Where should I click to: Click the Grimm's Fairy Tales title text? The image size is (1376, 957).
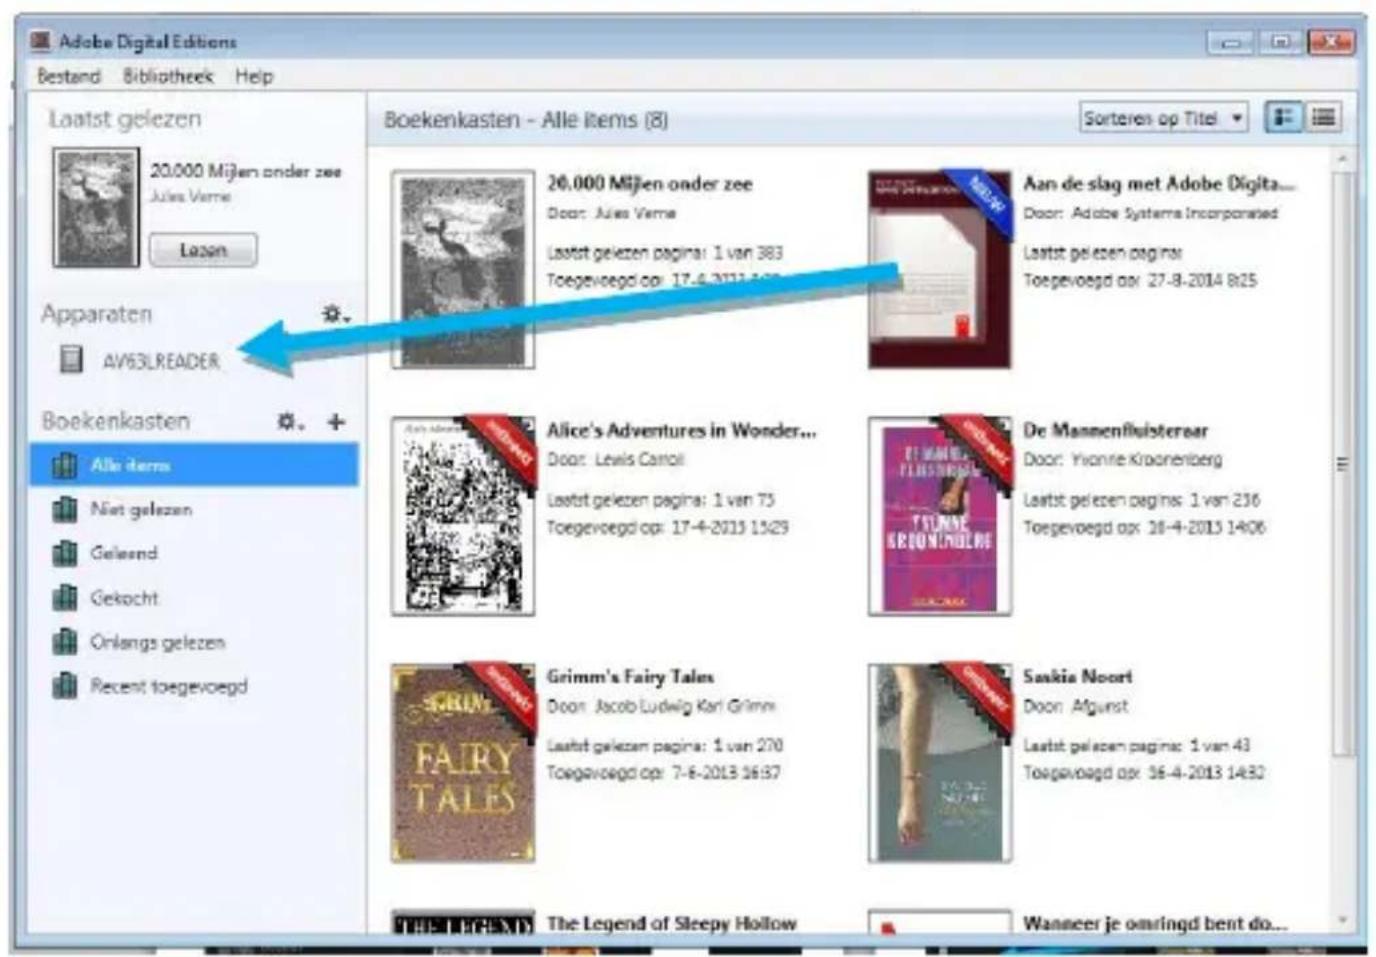click(630, 677)
